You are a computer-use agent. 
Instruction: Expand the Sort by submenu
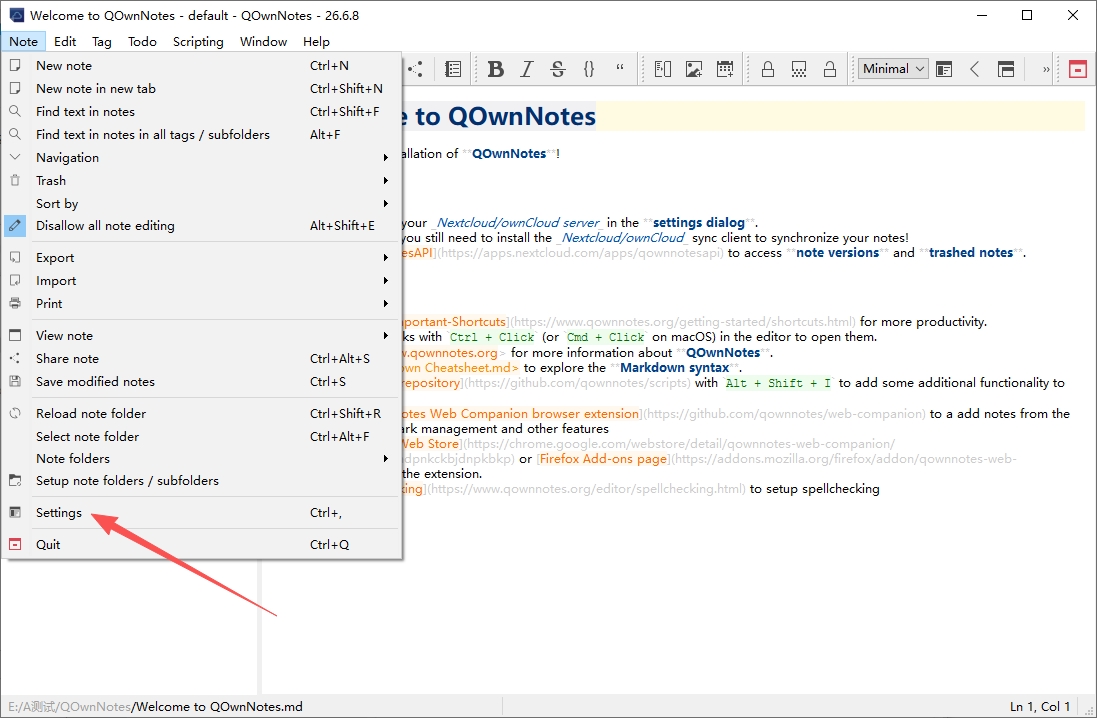(x=201, y=204)
